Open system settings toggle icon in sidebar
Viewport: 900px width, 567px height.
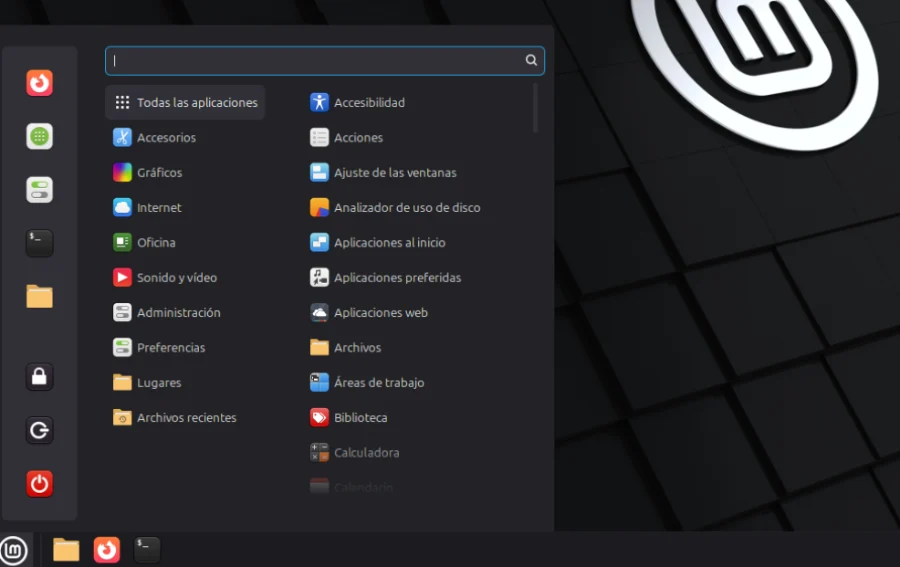click(39, 190)
